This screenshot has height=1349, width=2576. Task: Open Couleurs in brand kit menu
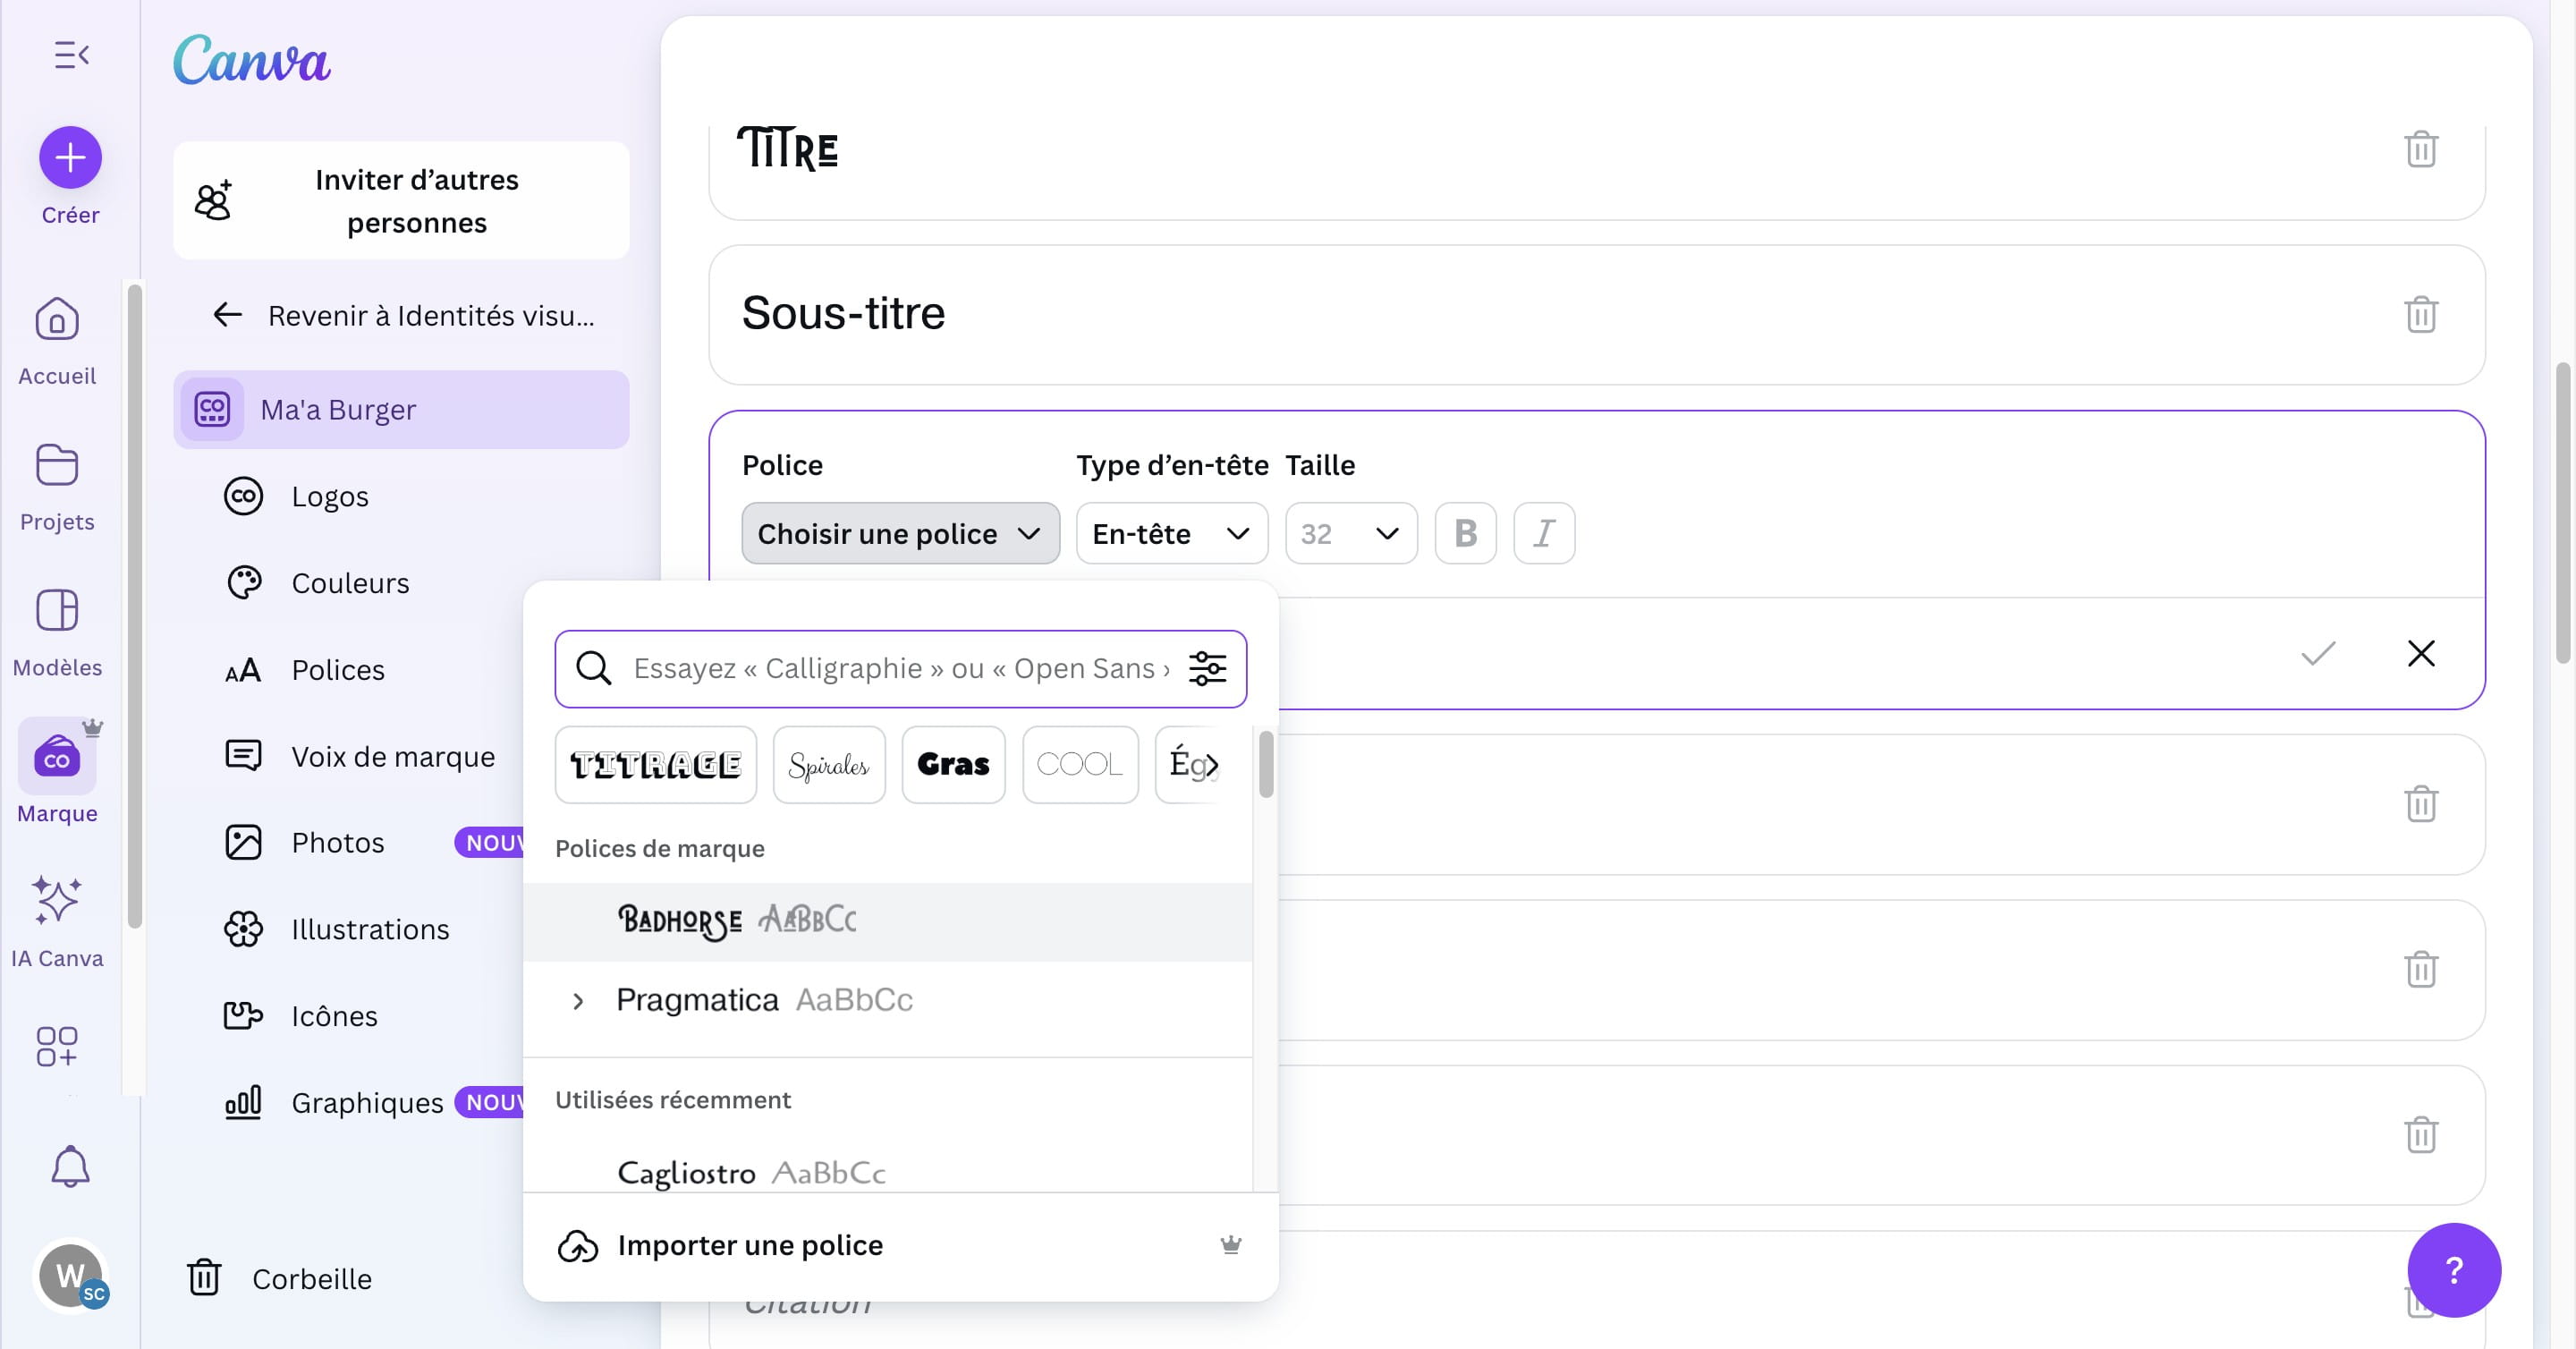pos(350,583)
